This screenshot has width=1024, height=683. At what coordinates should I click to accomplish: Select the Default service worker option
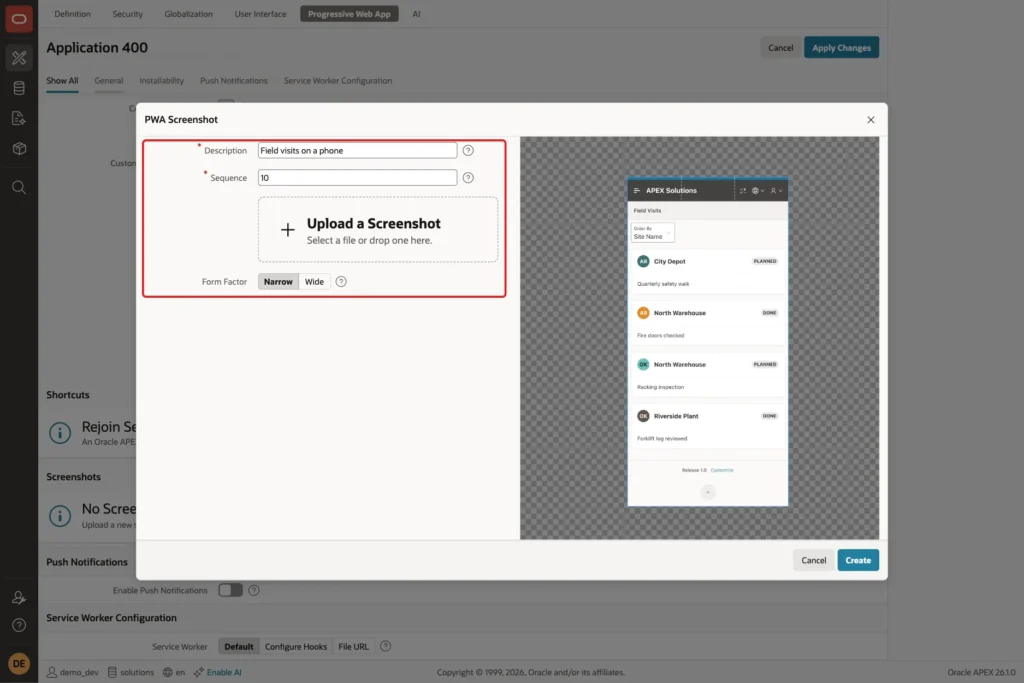238,646
